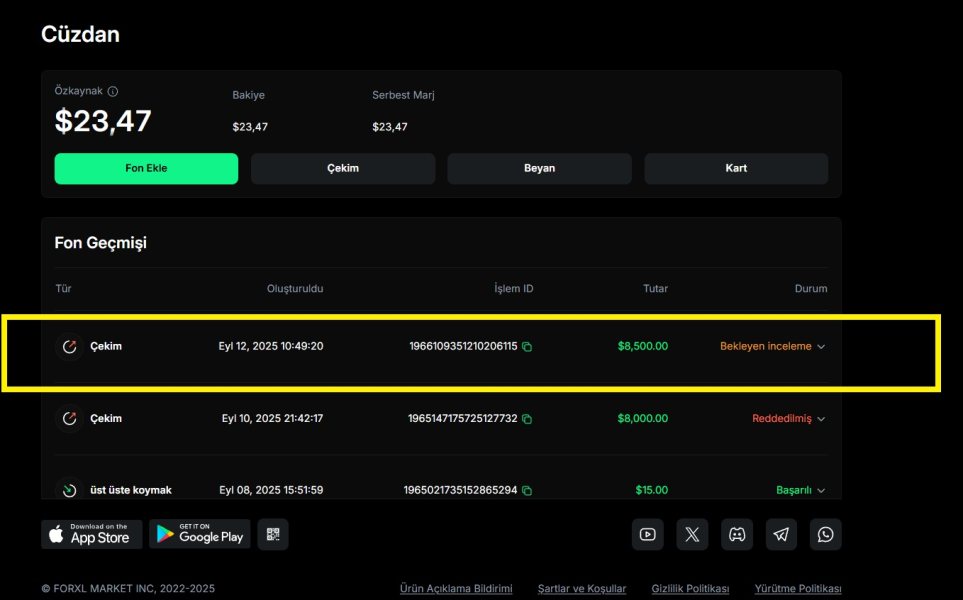This screenshot has width=963, height=600.
Task: Open Gizlilik Politikası link
Action: tap(690, 588)
